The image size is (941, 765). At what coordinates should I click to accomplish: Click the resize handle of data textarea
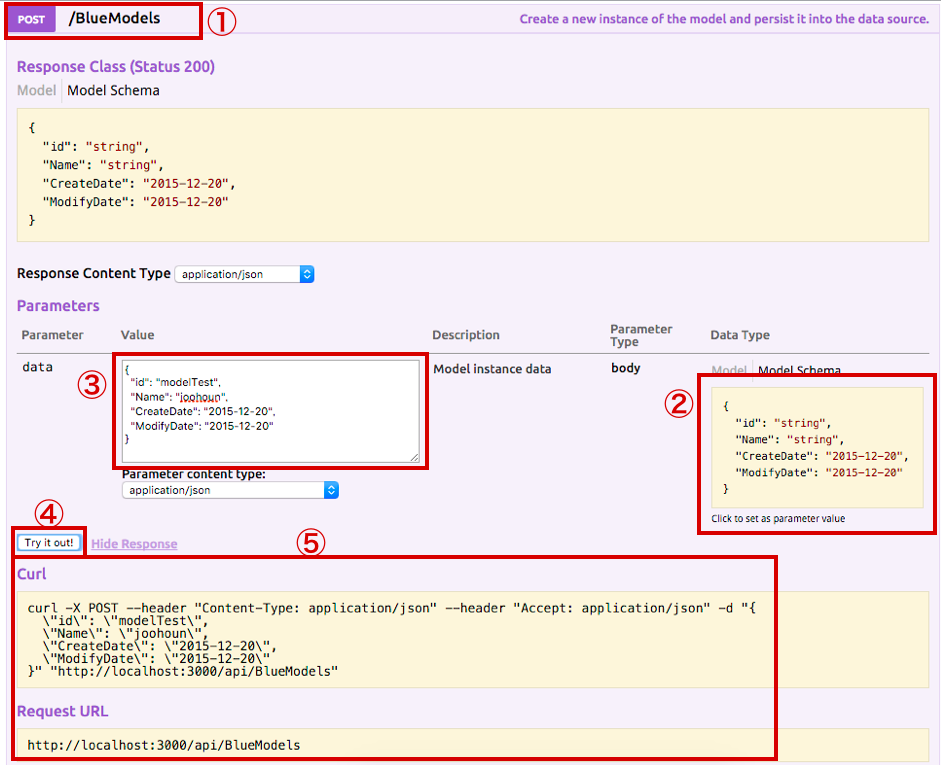point(415,457)
